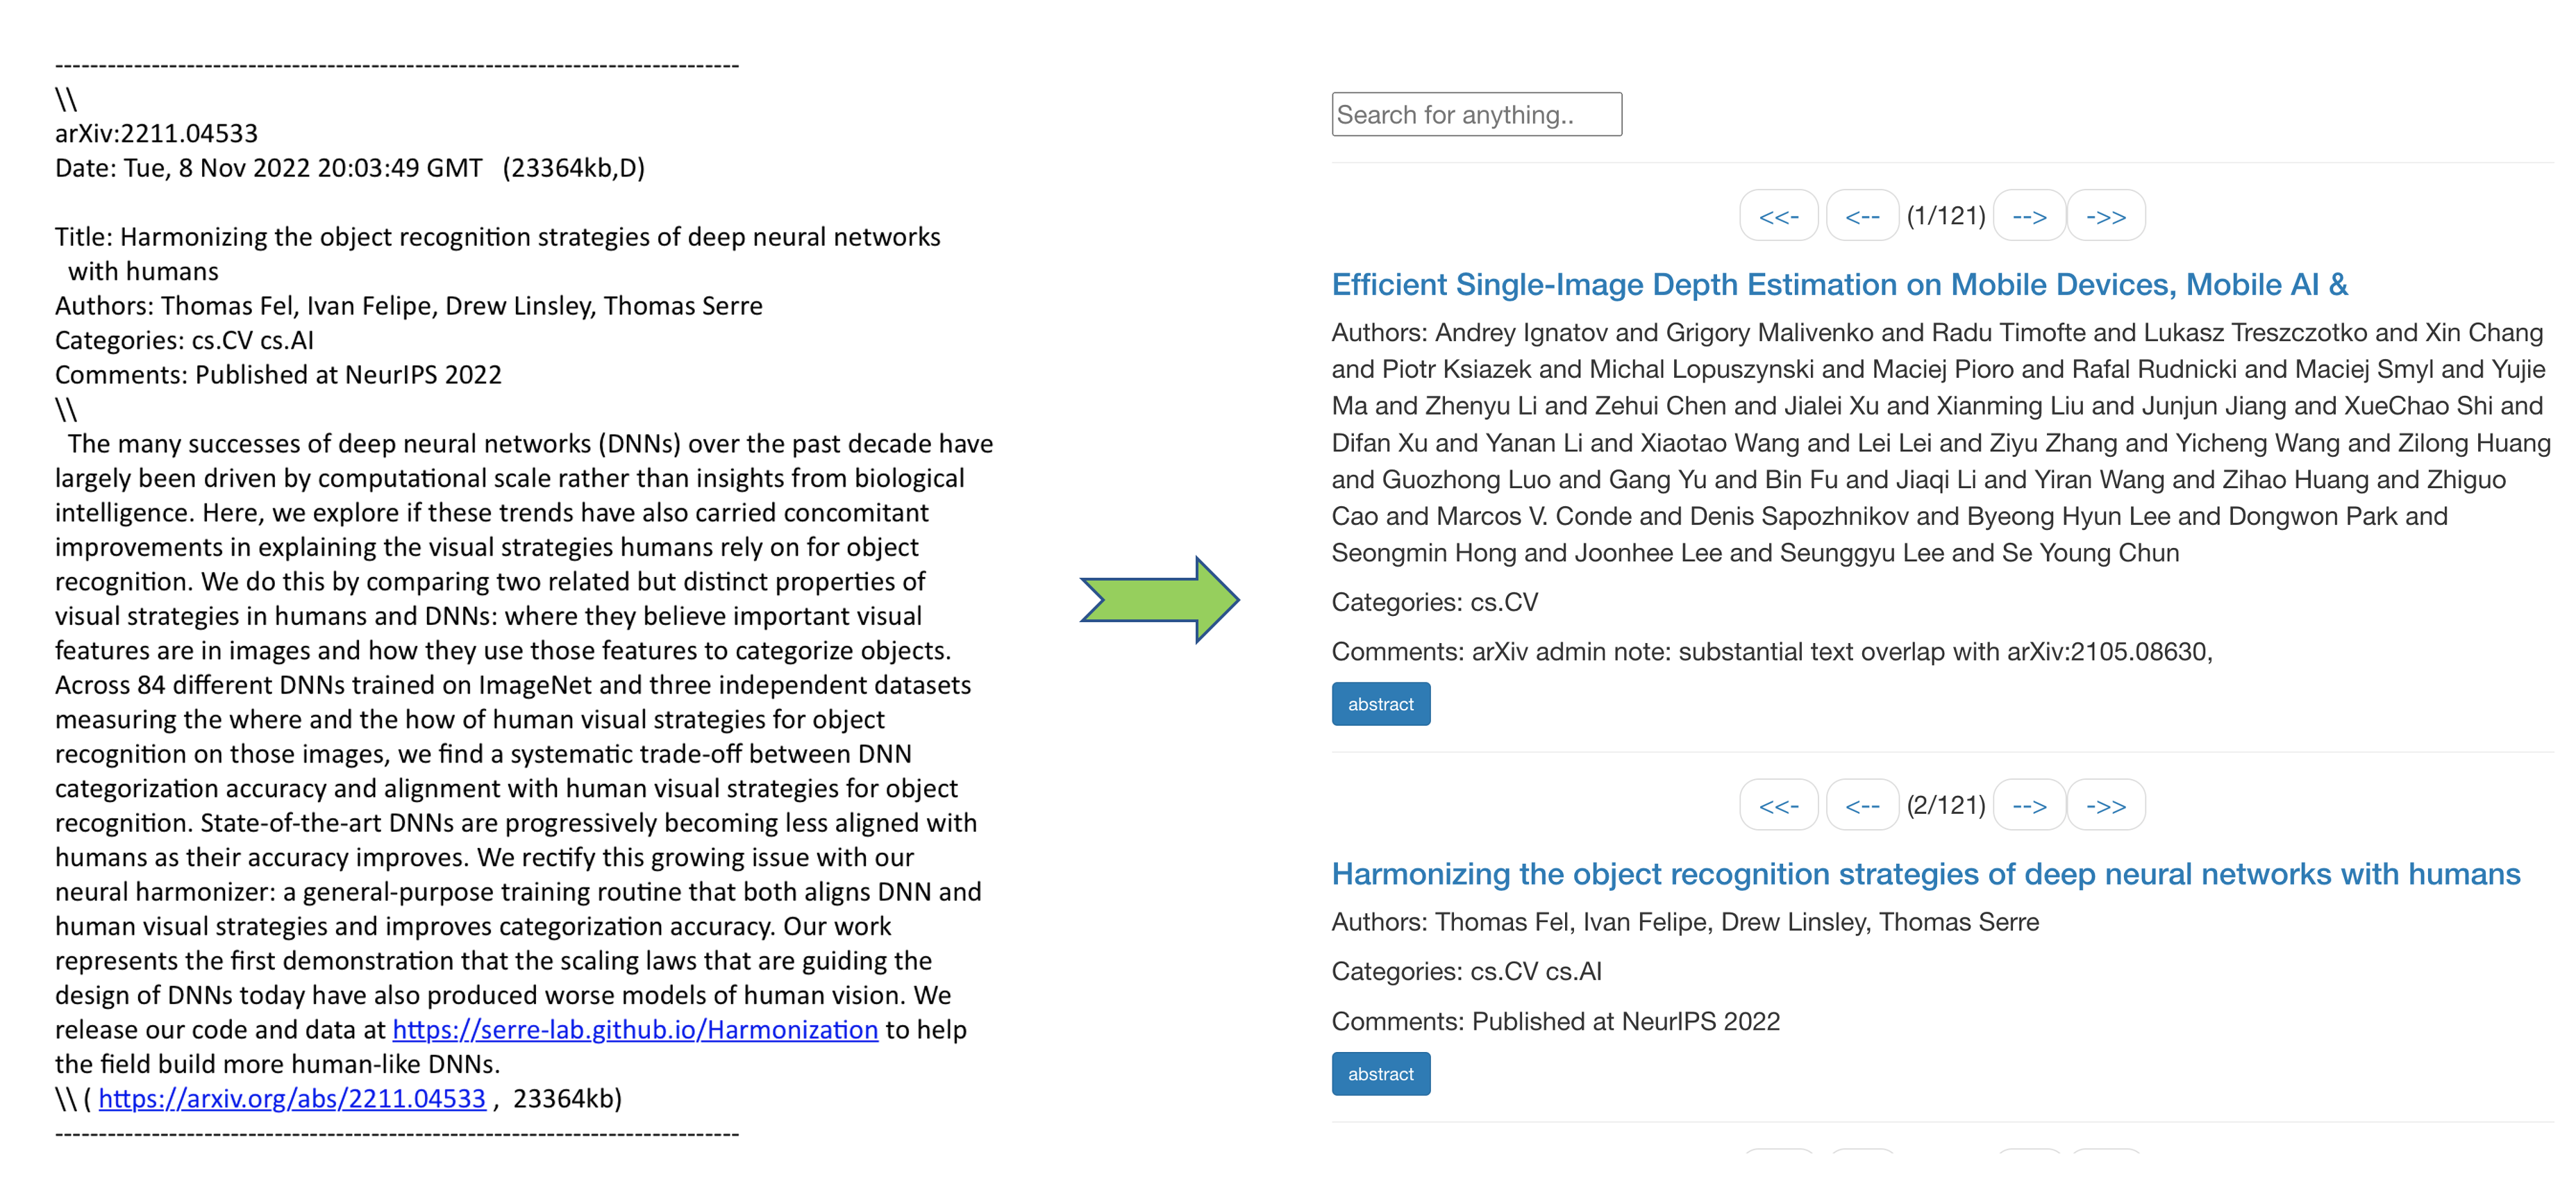Open the Harmonizing object recognition strategies title link

(x=1926, y=874)
